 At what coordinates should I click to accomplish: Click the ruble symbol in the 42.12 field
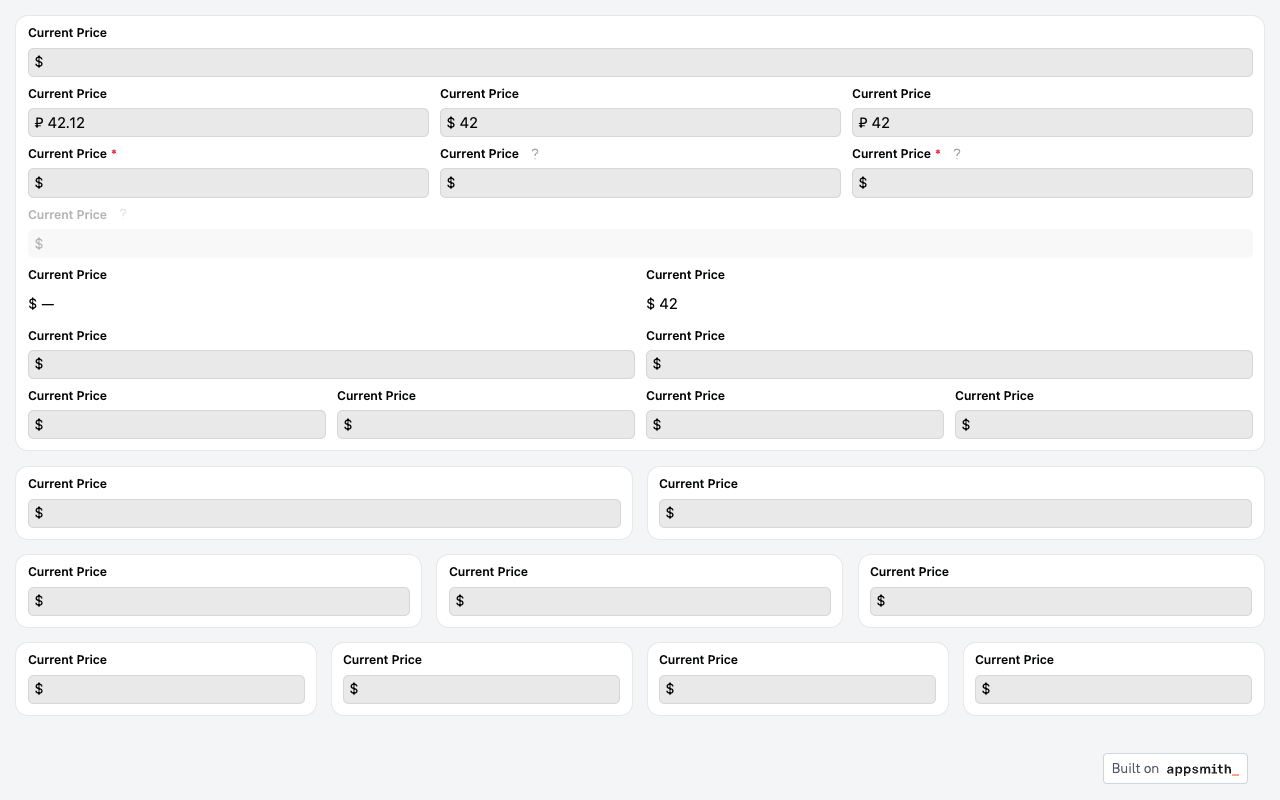click(x=39, y=123)
